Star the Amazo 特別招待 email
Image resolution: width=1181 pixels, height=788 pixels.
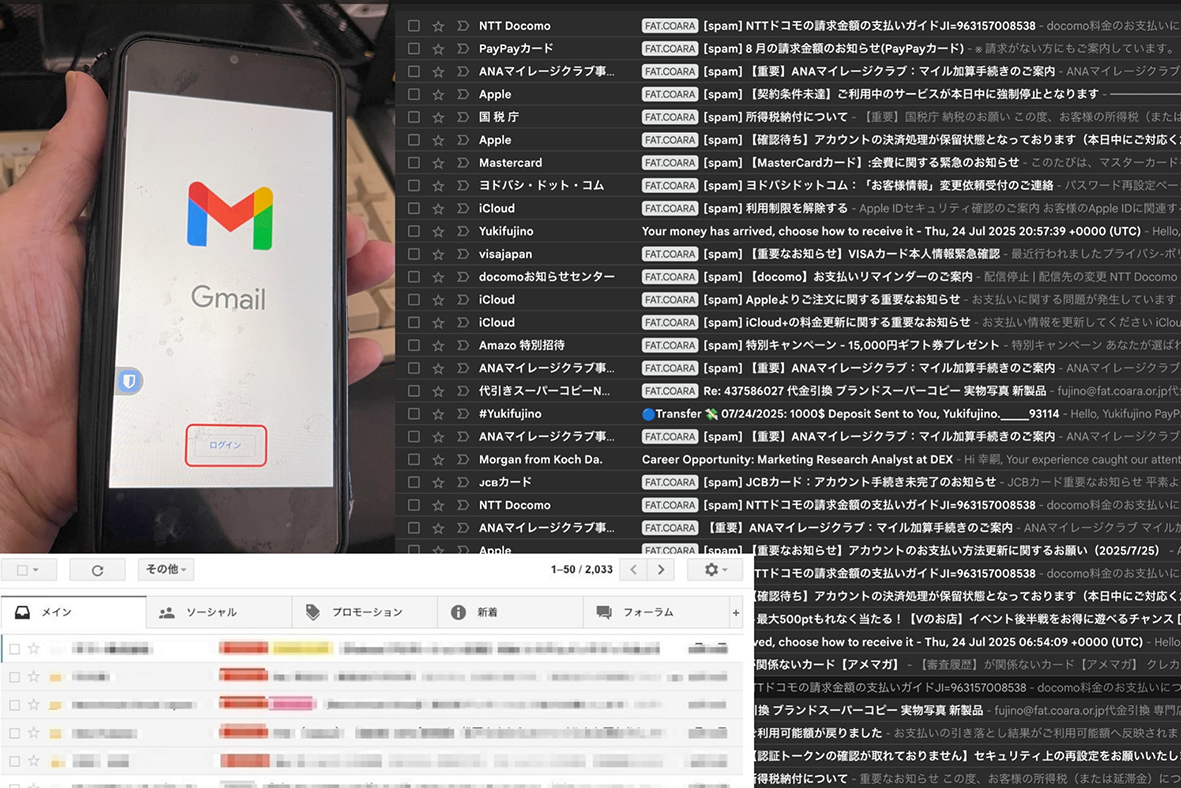[438, 345]
